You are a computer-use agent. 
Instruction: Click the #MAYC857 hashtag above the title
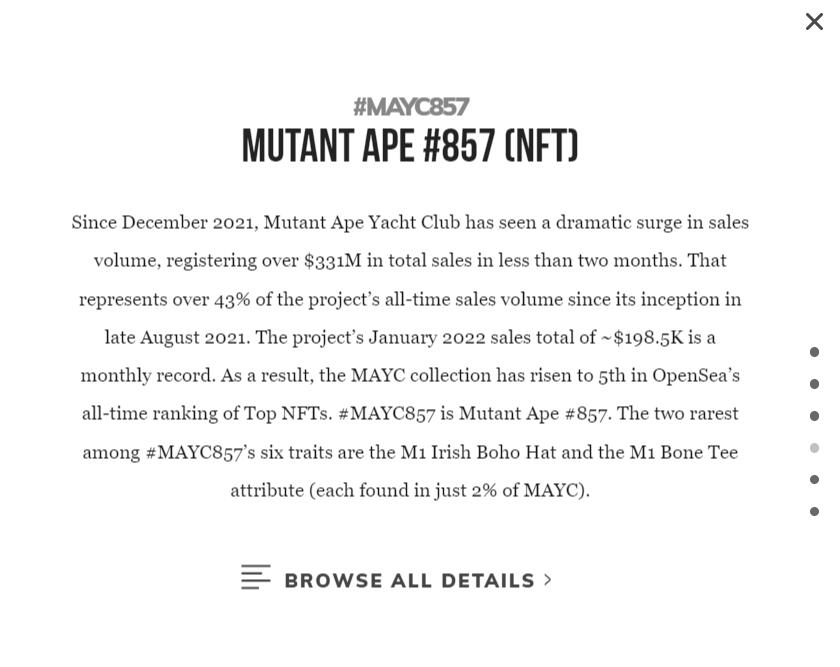pos(410,106)
